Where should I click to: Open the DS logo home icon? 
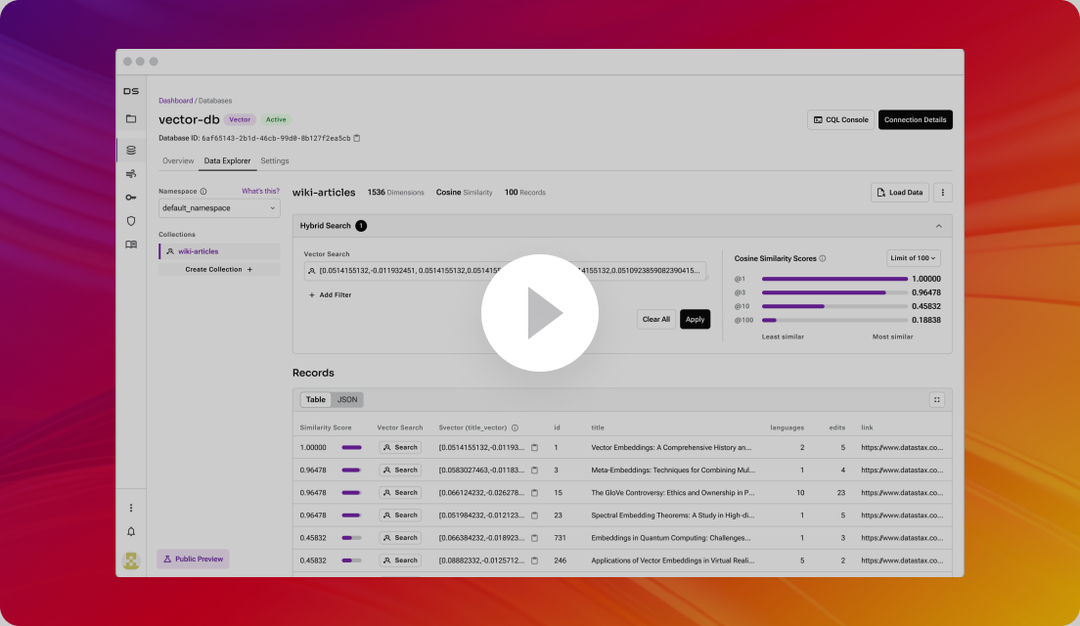tap(131, 91)
